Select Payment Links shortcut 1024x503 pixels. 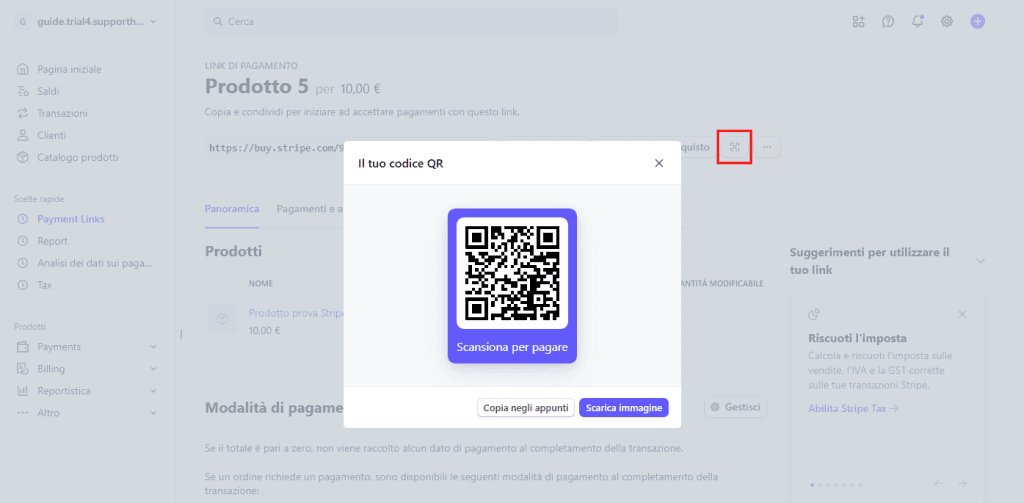tap(71, 219)
